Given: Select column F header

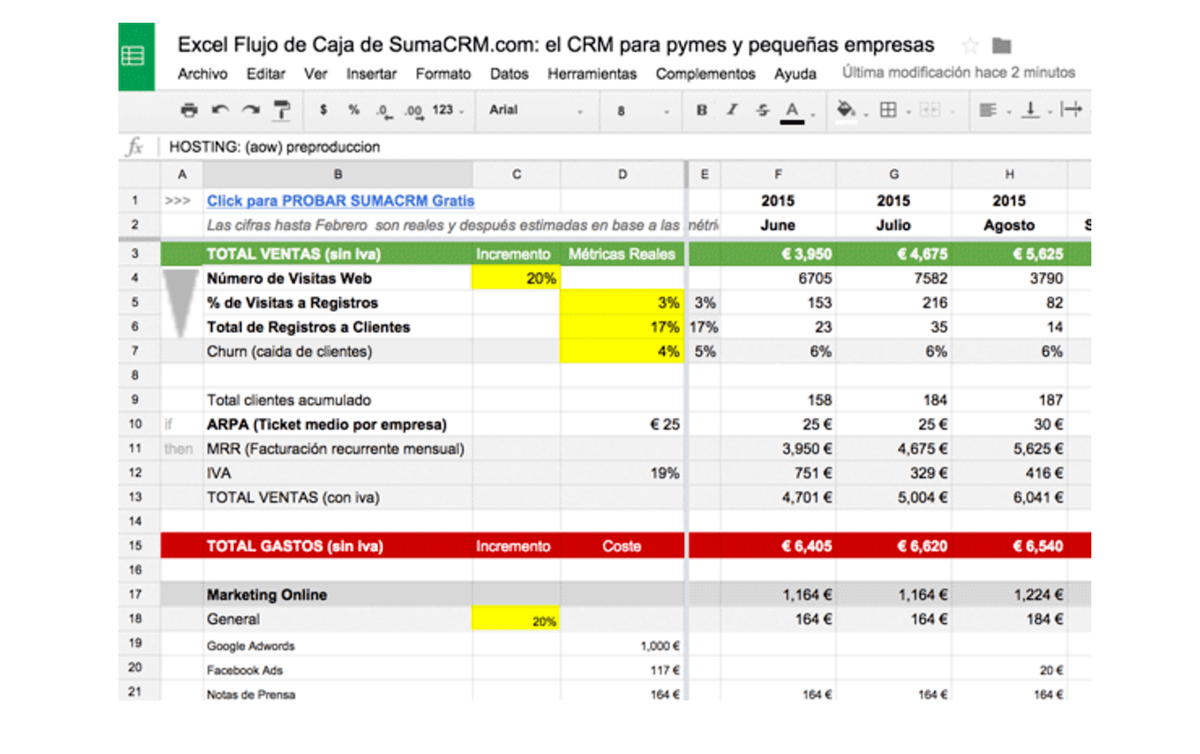Looking at the screenshot, I should 778,175.
